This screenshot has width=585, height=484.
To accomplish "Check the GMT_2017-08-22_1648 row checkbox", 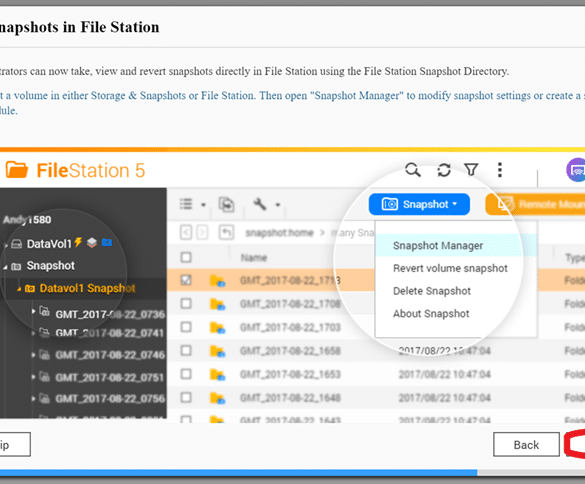I will click(x=186, y=397).
